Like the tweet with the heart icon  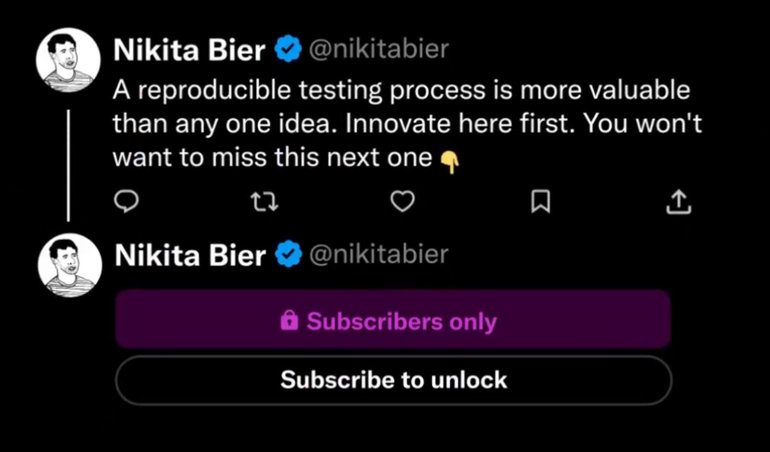pyautogui.click(x=402, y=203)
